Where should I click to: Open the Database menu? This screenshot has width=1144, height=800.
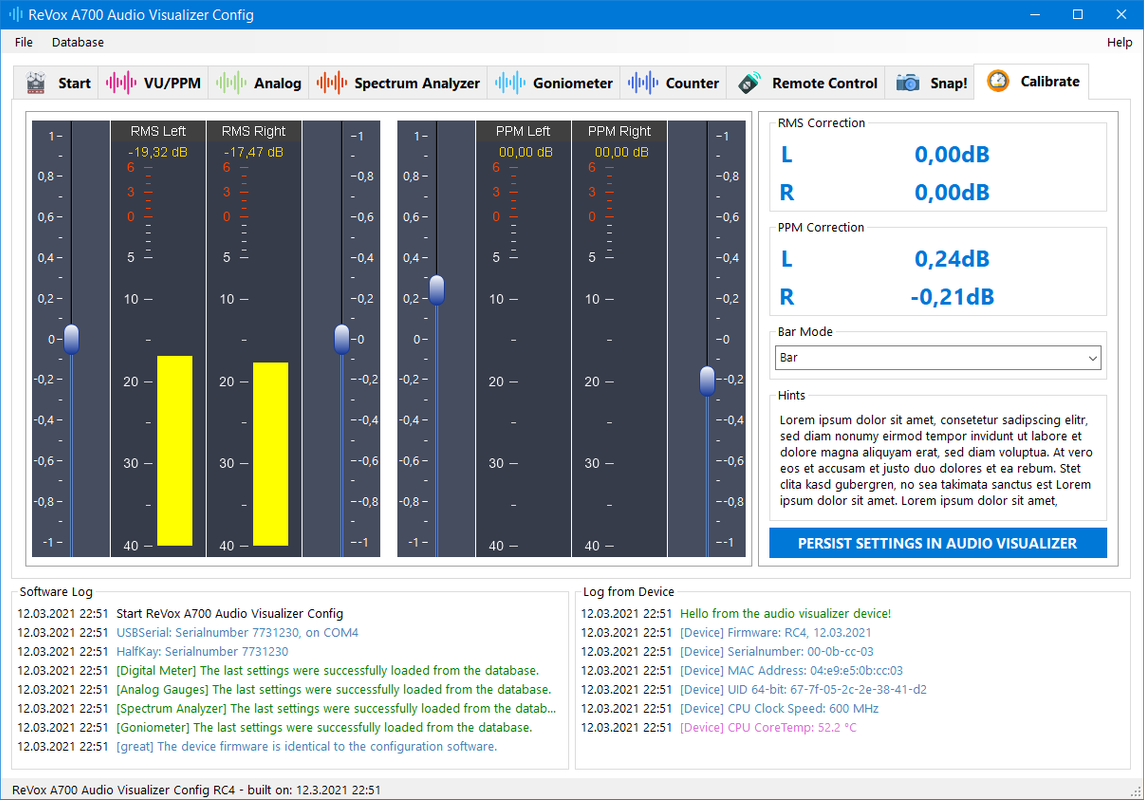pyautogui.click(x=77, y=42)
